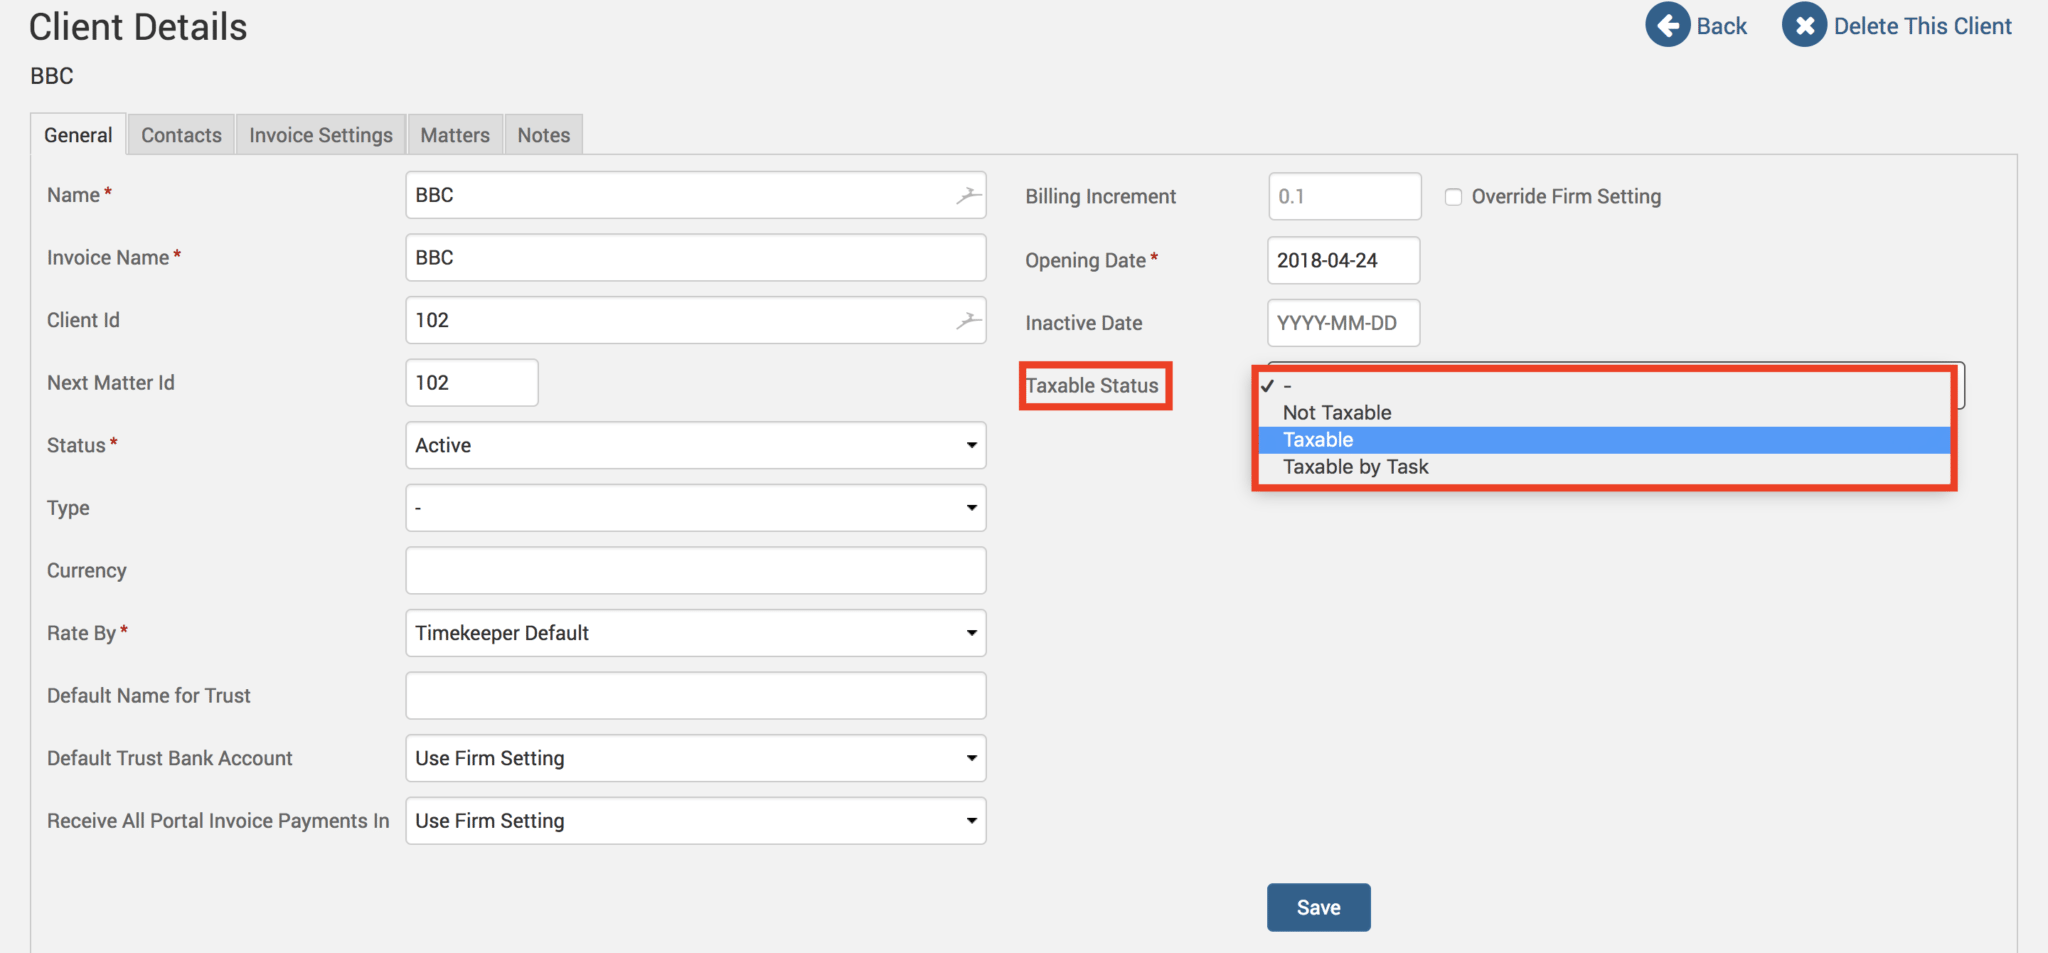Screen dimensions: 2048x953
Task: Open the Rate By dropdown
Action: tap(695, 634)
